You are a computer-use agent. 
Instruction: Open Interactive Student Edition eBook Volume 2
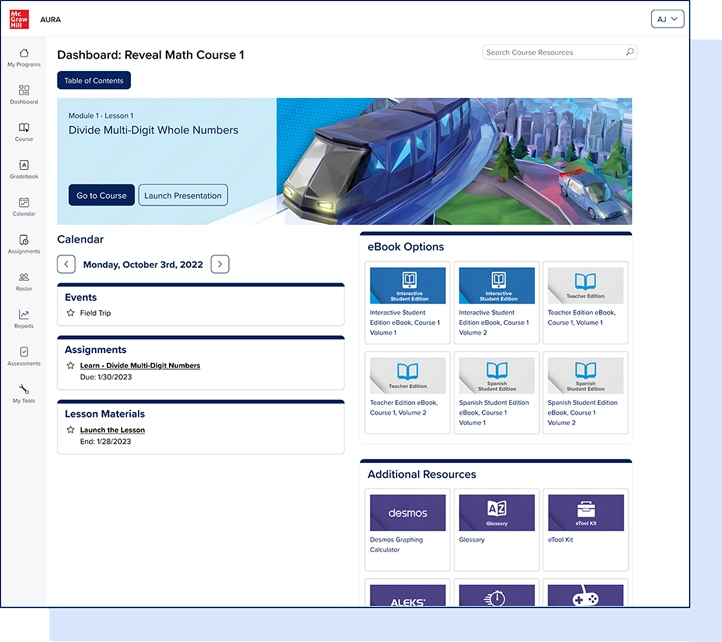[496, 303]
